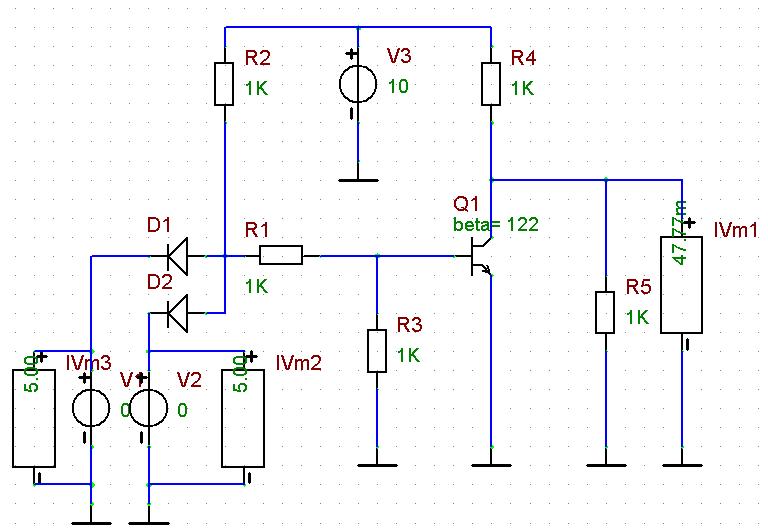Click the R2 label
Viewport: 768px width, 528px height.
click(258, 58)
